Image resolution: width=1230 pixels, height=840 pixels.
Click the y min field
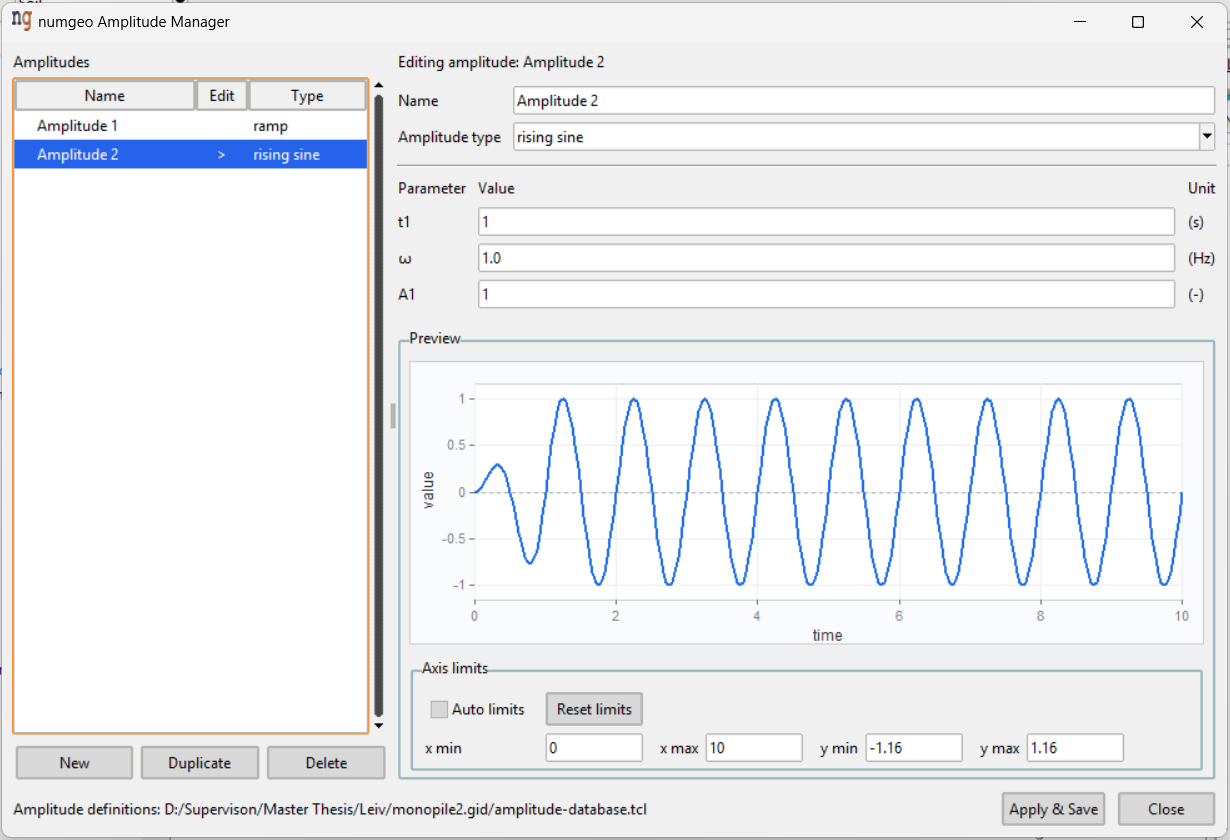(914, 748)
